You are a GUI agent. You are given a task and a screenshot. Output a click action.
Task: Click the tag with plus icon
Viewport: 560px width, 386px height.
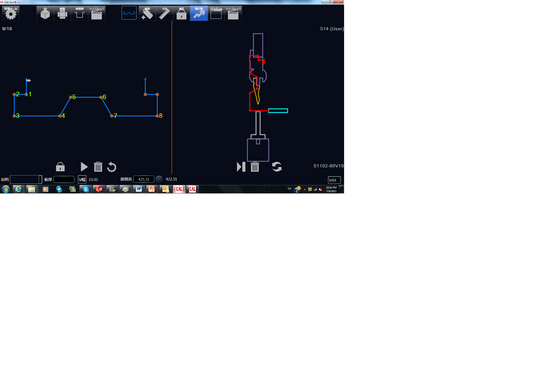tap(147, 14)
